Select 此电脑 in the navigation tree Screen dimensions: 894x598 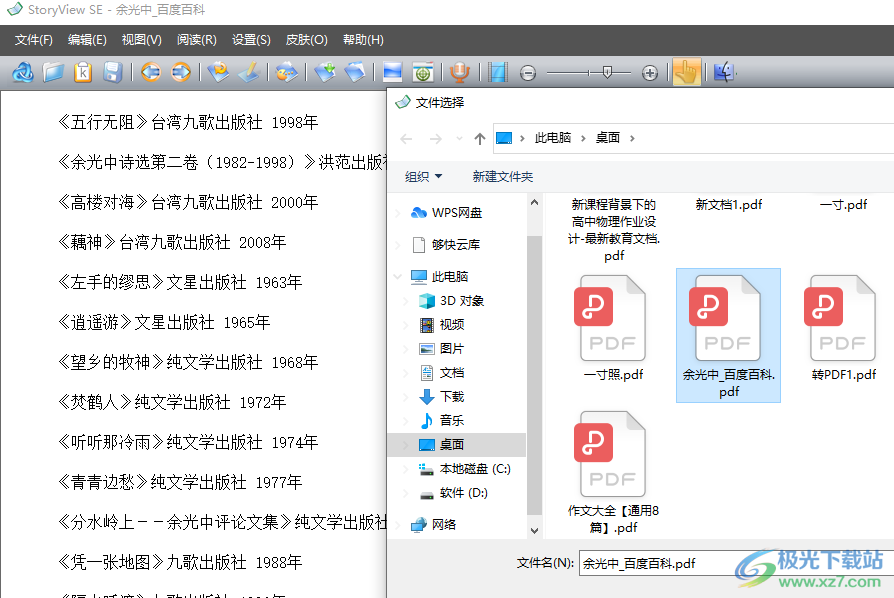pyautogui.click(x=449, y=276)
